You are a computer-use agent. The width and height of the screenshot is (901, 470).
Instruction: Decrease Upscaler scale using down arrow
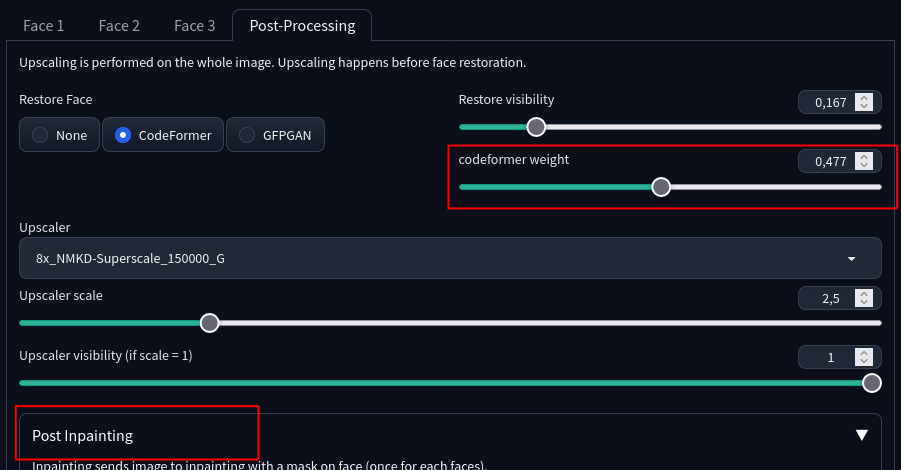coord(864,302)
